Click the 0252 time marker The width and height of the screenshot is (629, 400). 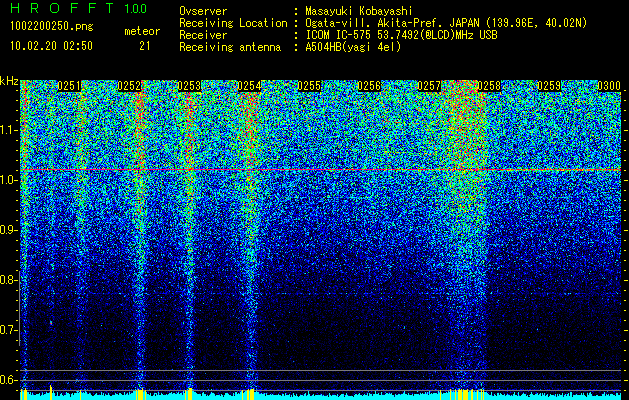tap(129, 86)
